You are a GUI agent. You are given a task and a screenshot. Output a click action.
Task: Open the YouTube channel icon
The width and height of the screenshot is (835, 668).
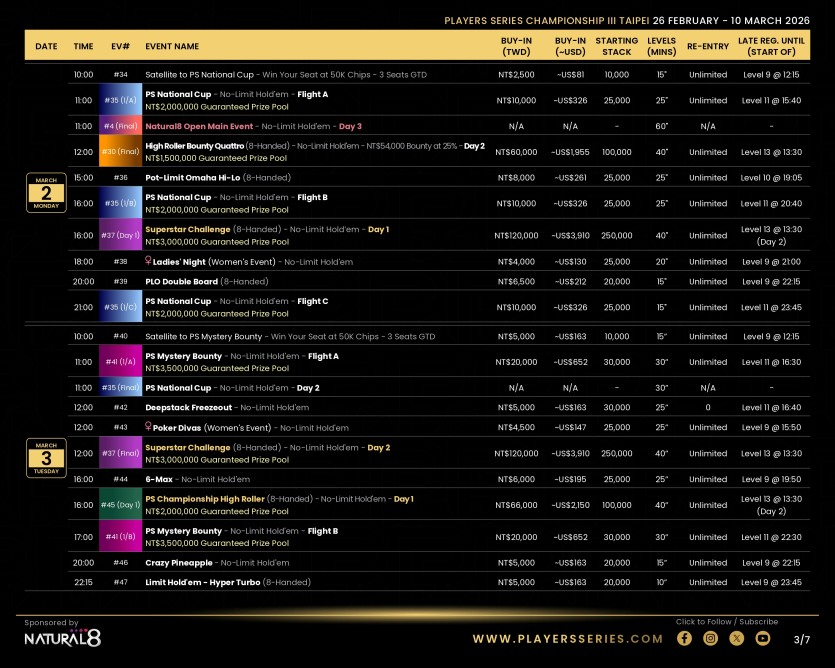point(763,638)
